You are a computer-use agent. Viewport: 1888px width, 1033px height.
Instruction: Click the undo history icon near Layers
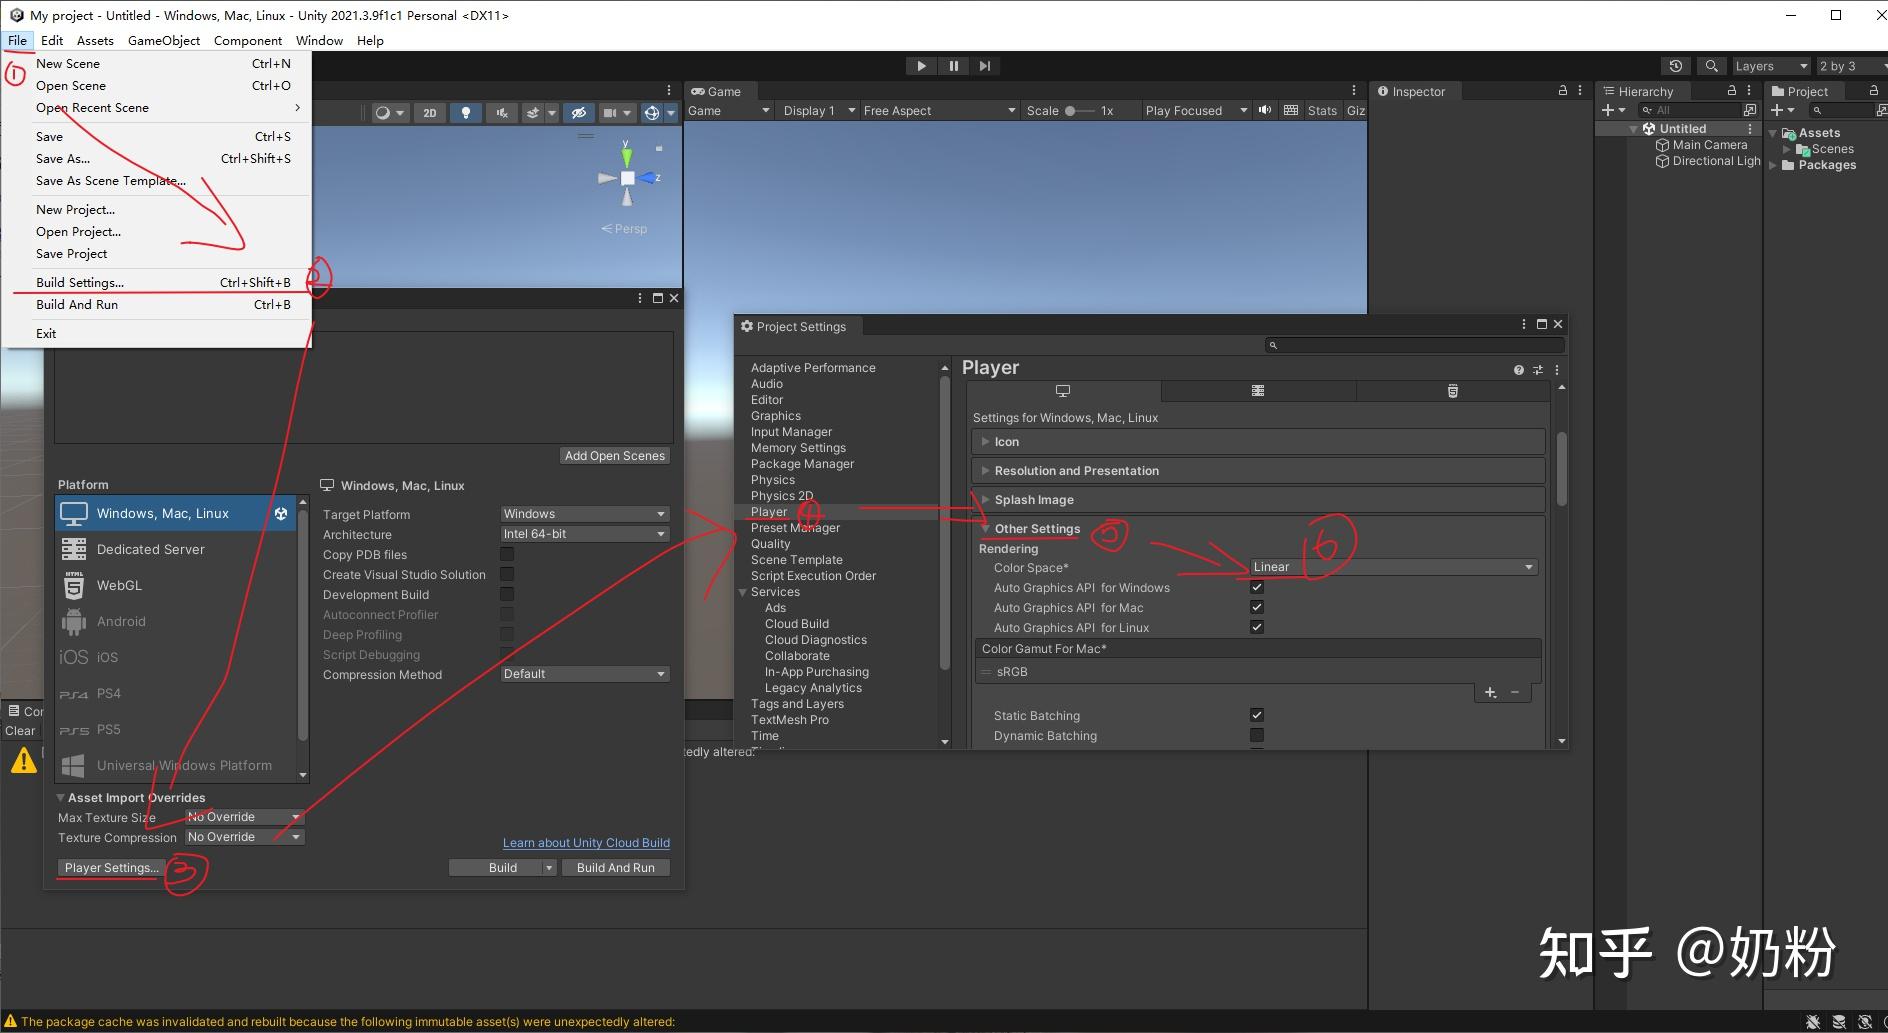coord(1676,65)
